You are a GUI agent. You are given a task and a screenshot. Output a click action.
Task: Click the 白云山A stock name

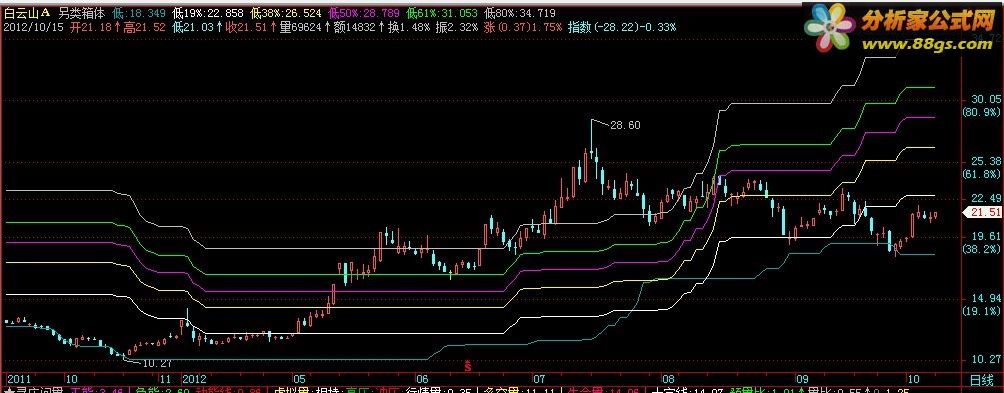pos(28,13)
